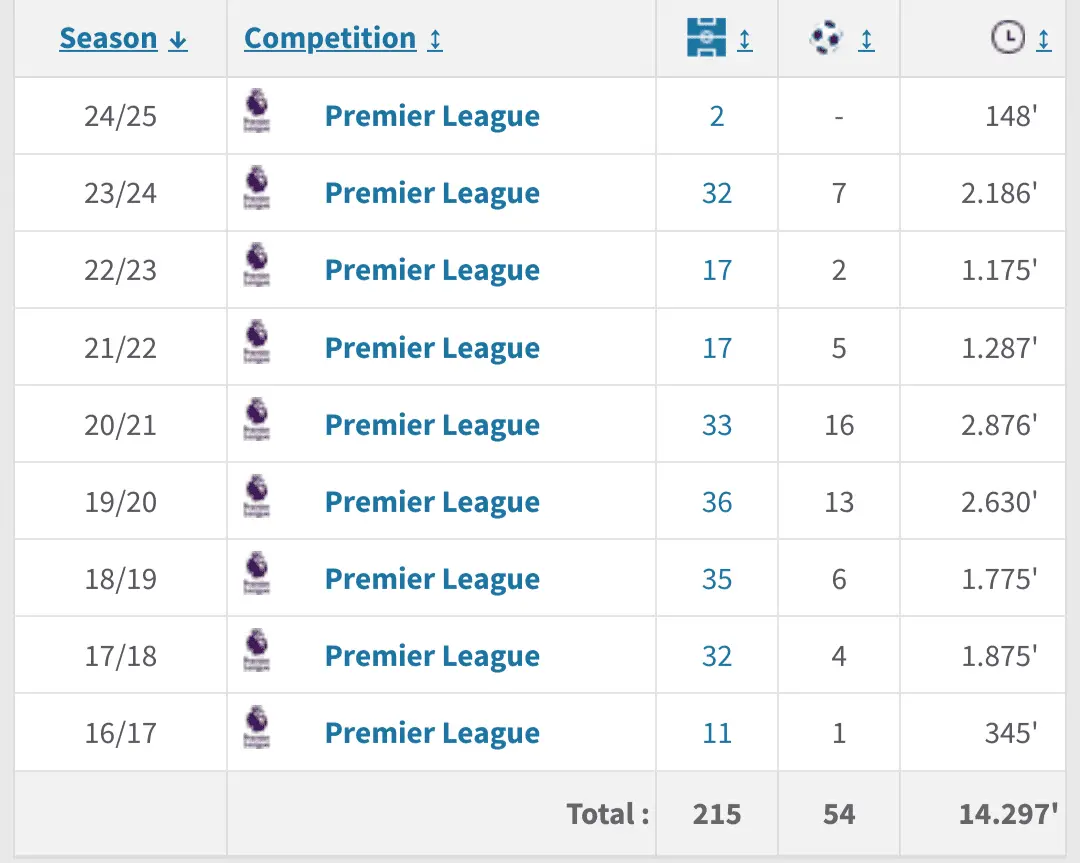
Task: Click Premier League logo in 16/17 row
Action: tap(256, 729)
